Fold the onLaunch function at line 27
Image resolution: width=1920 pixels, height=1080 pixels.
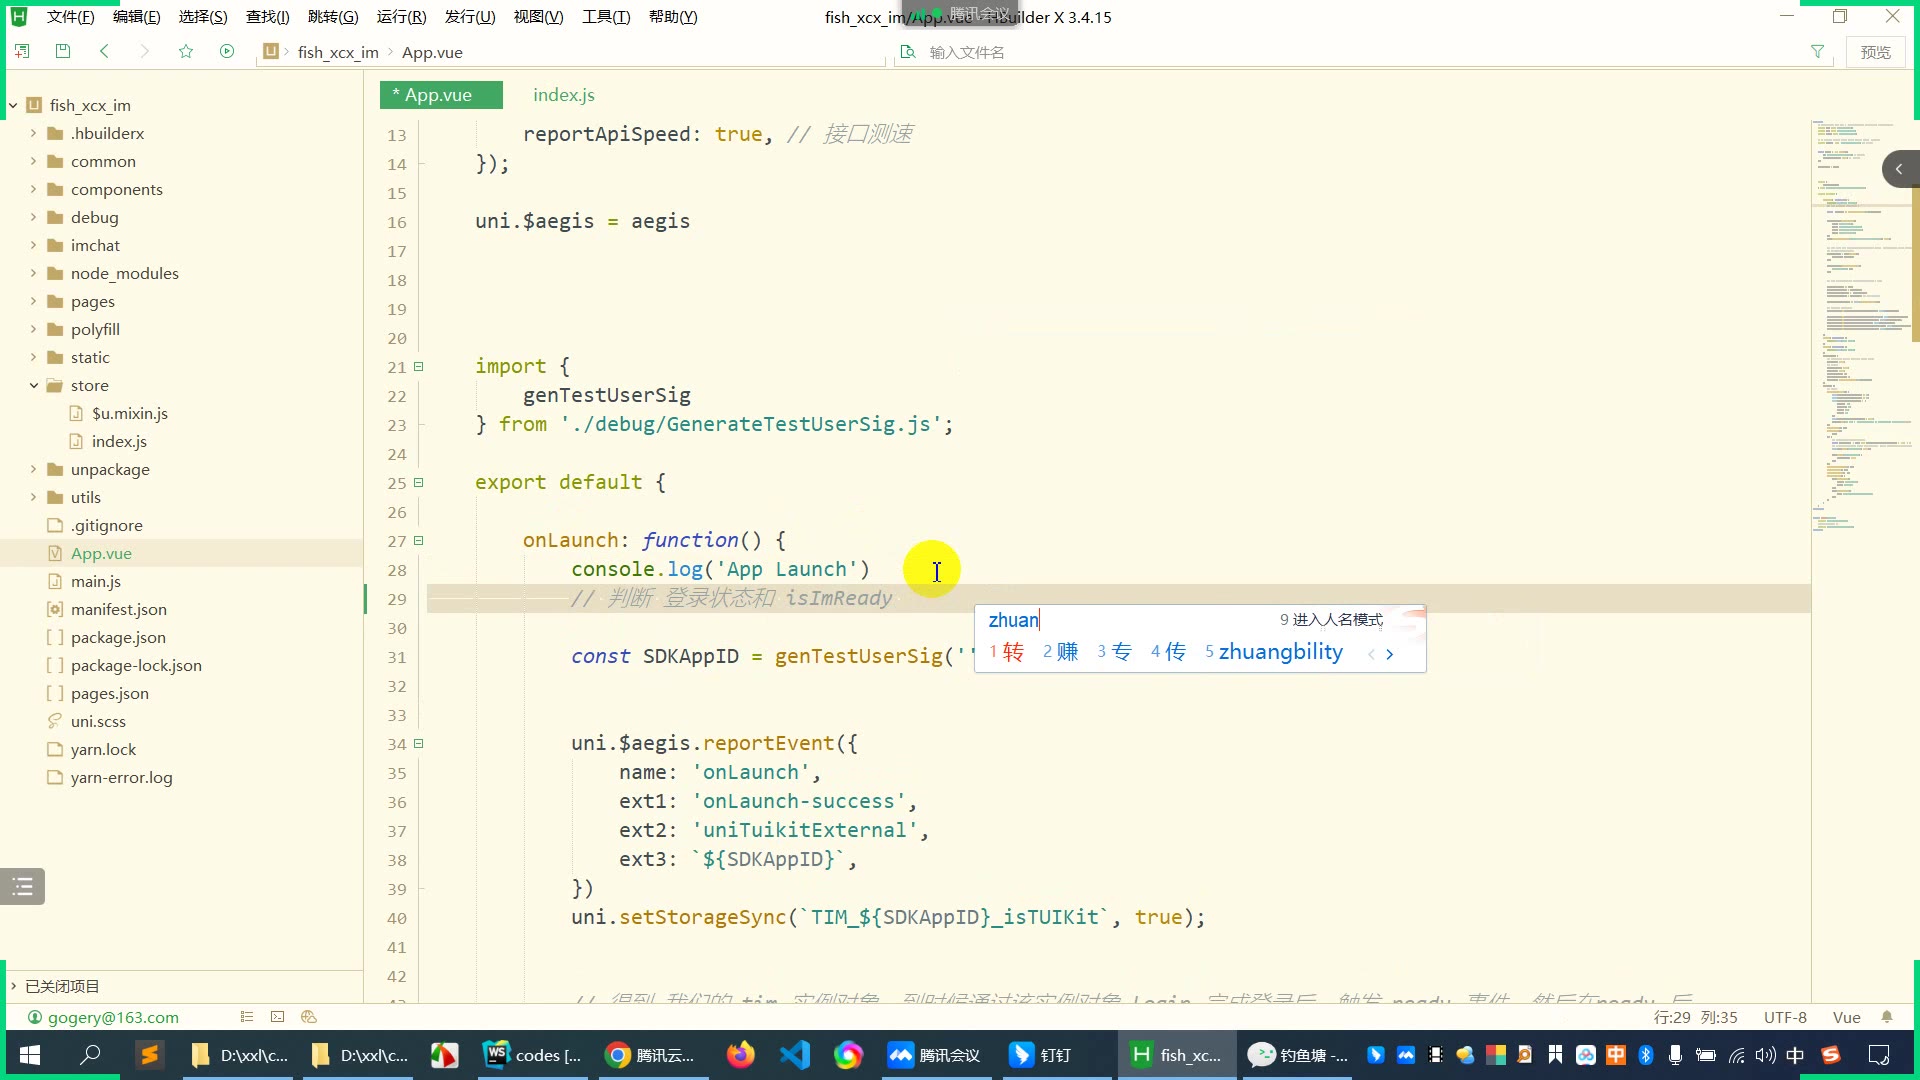click(x=419, y=540)
